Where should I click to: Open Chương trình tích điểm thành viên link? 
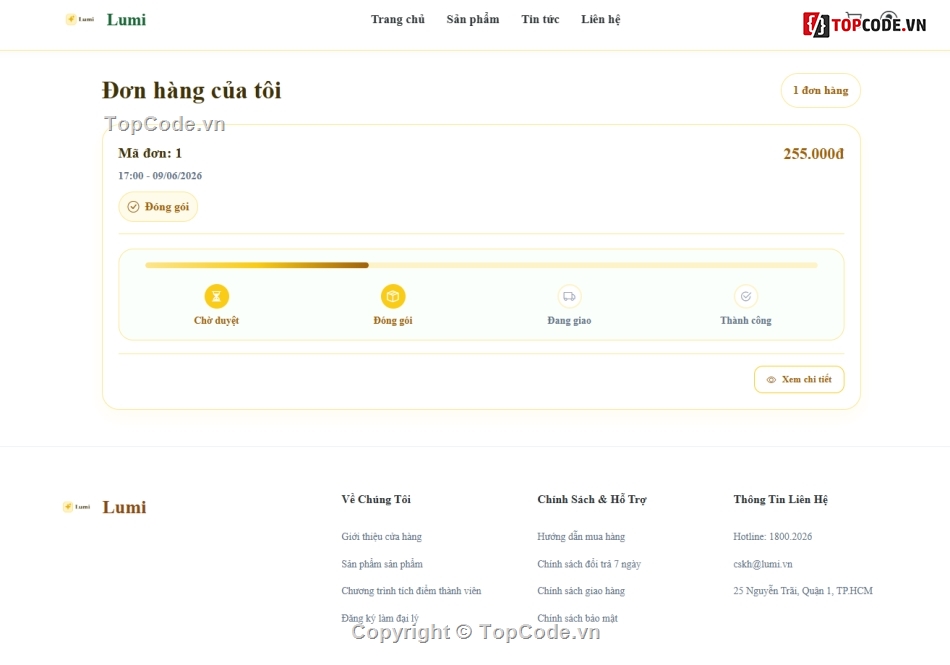click(411, 591)
